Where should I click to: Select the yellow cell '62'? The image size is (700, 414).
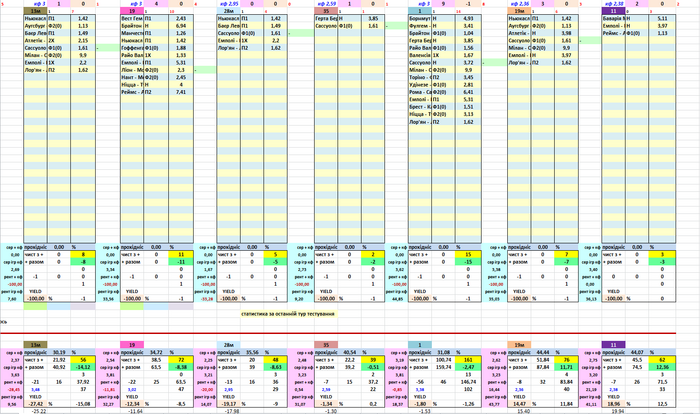tap(662, 360)
